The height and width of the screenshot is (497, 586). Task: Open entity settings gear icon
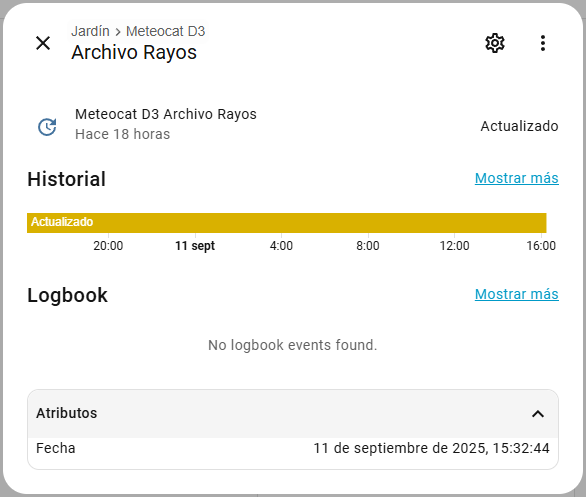(495, 43)
